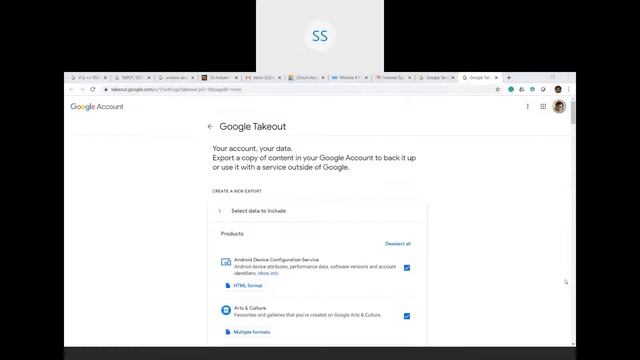The image size is (640, 360).
Task: Click the SS participant avatar
Action: tap(320, 36)
